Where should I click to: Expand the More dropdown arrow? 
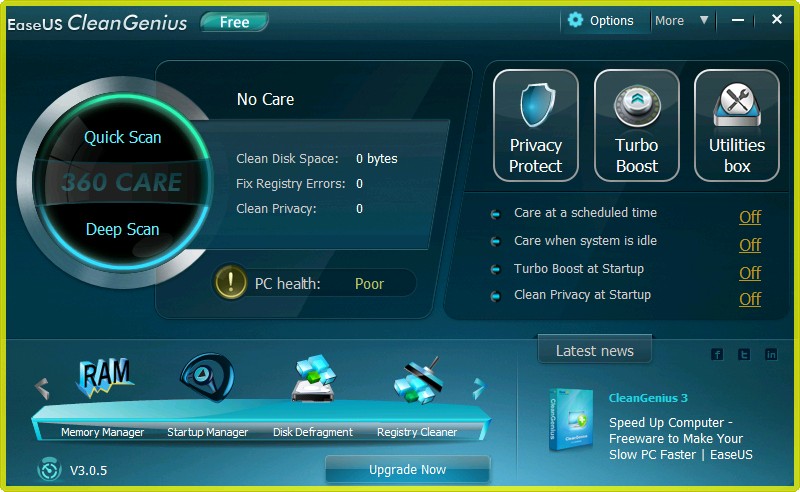[704, 20]
